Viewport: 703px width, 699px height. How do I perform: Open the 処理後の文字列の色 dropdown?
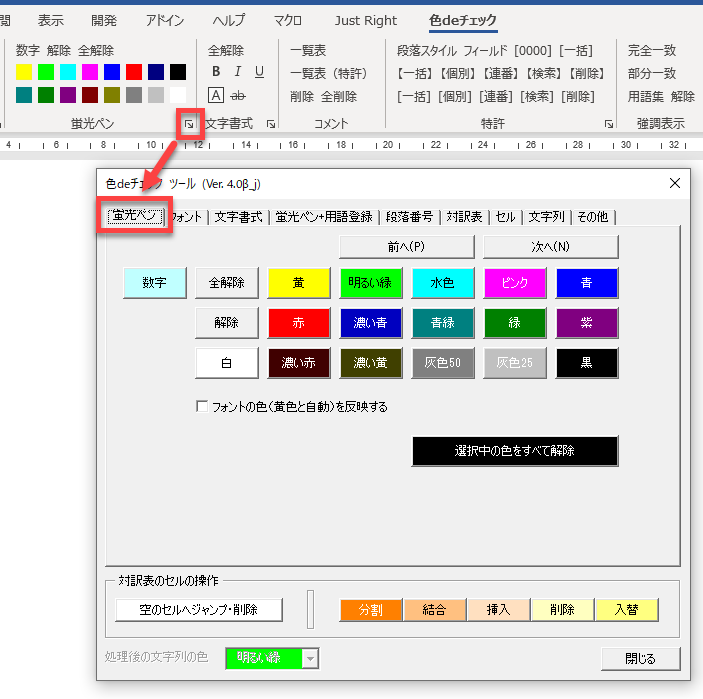coord(309,658)
